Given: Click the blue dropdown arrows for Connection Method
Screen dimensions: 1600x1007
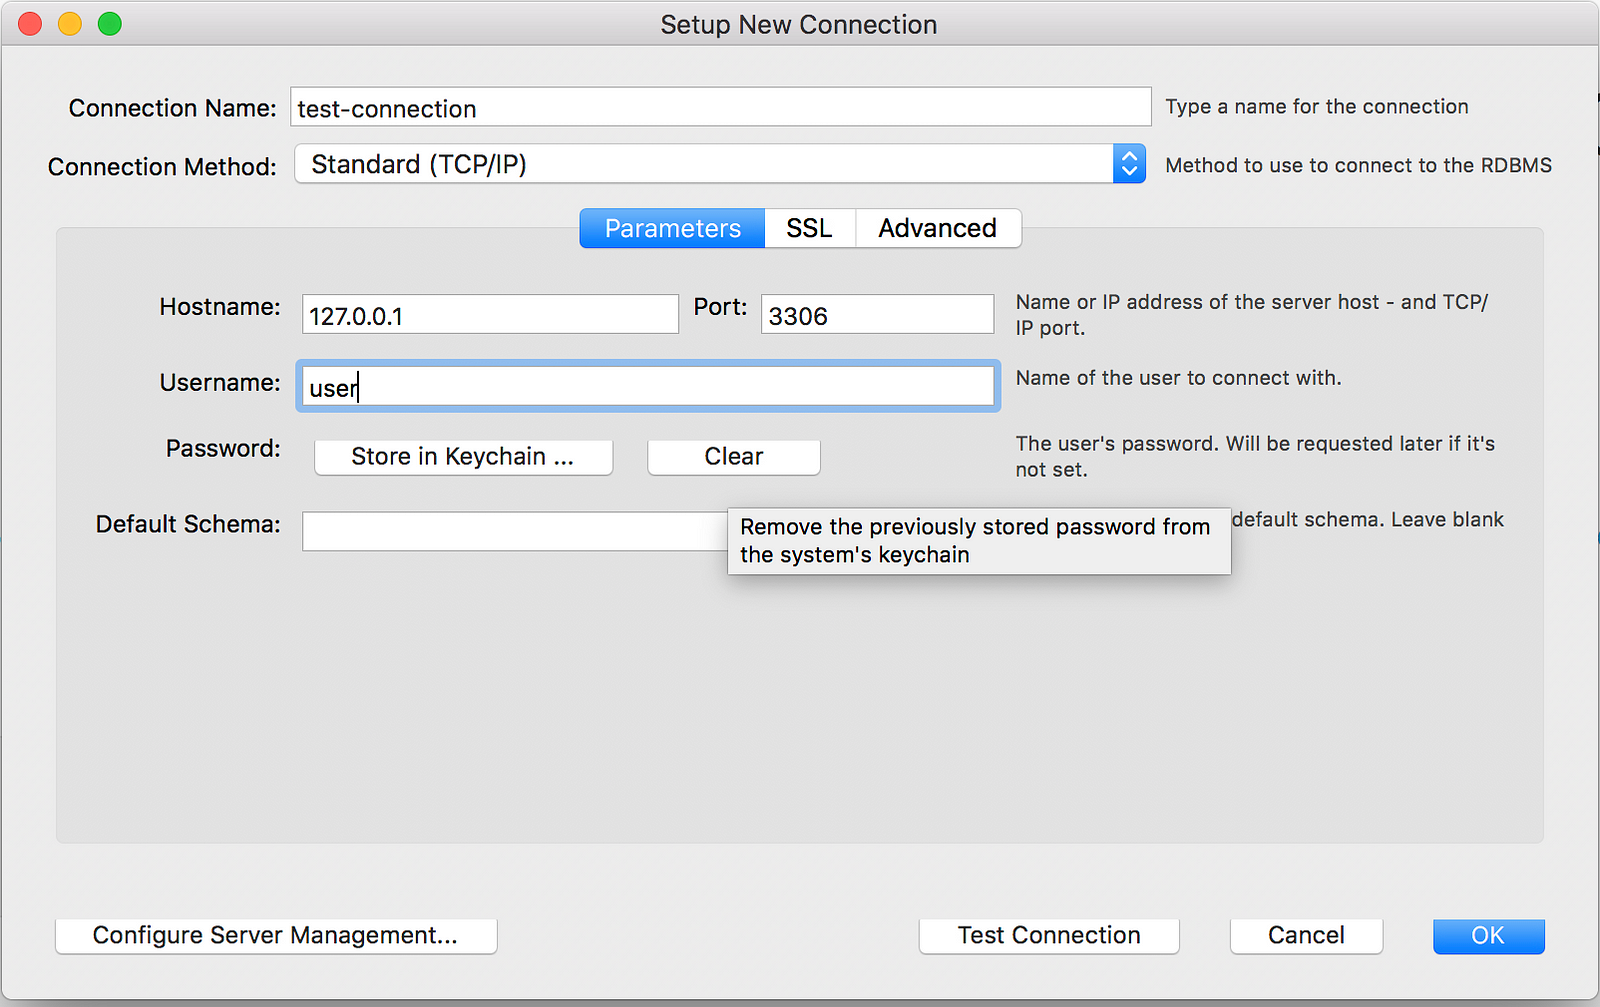Looking at the screenshot, I should coord(1129,164).
